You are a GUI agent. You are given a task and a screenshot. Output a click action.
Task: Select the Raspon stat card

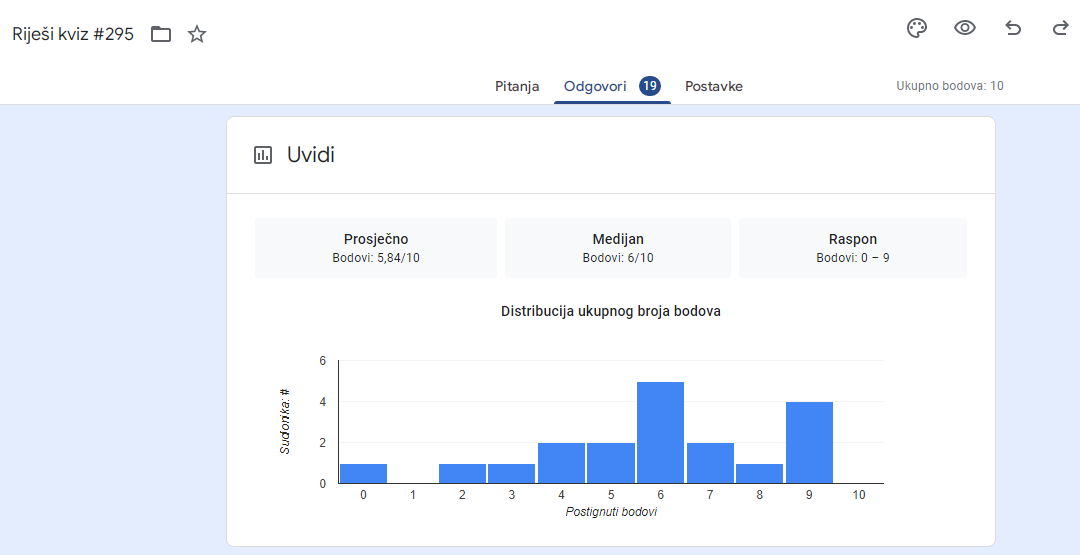853,248
